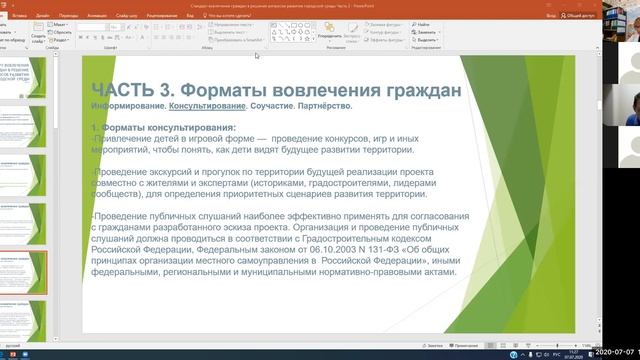The width and height of the screenshot is (640, 360).
Task: Open the Макет (Layout) dropdown
Action: (x=58, y=24)
